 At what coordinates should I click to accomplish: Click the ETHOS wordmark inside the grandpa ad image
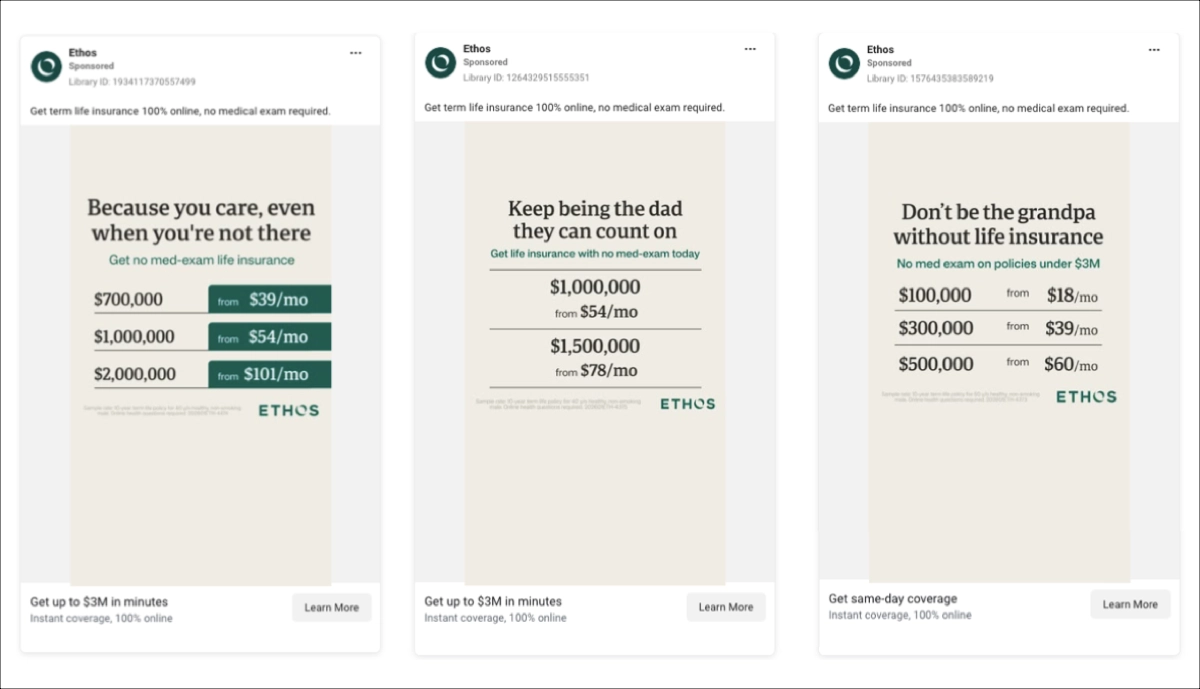(x=1086, y=396)
